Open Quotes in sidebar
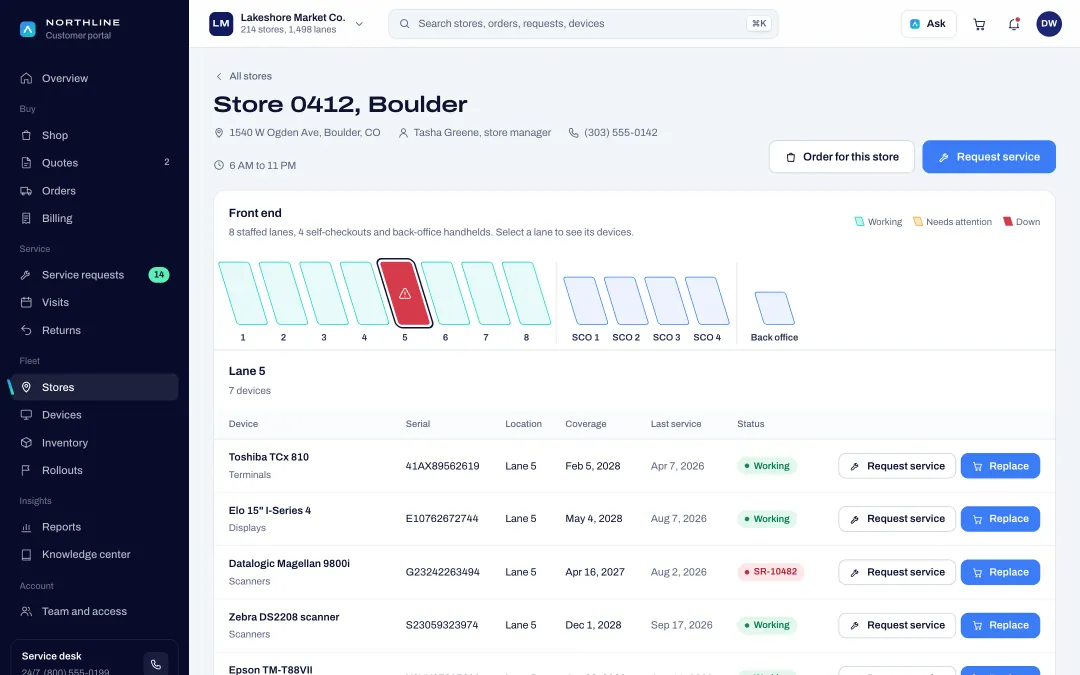 pyautogui.click(x=94, y=163)
